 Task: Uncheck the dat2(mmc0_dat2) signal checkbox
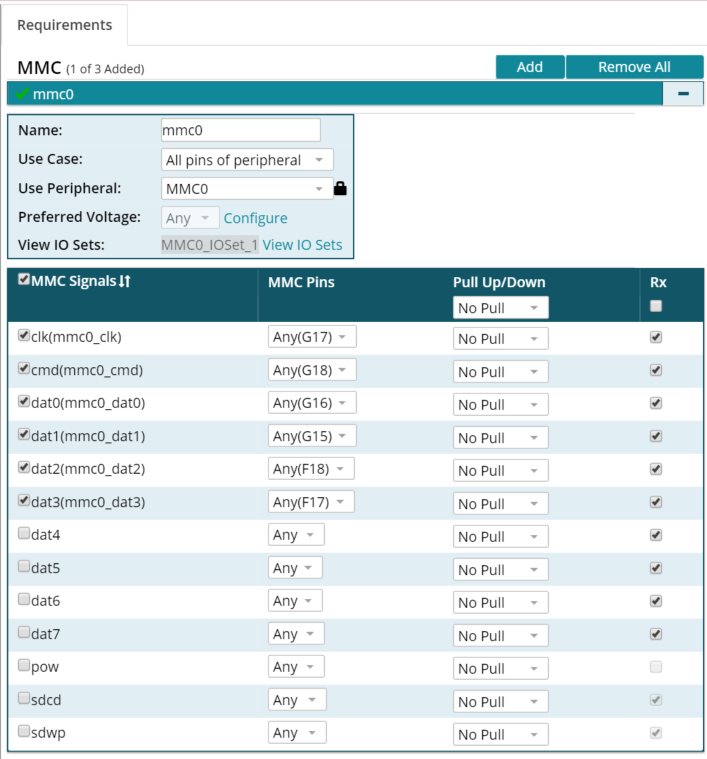tap(24, 467)
